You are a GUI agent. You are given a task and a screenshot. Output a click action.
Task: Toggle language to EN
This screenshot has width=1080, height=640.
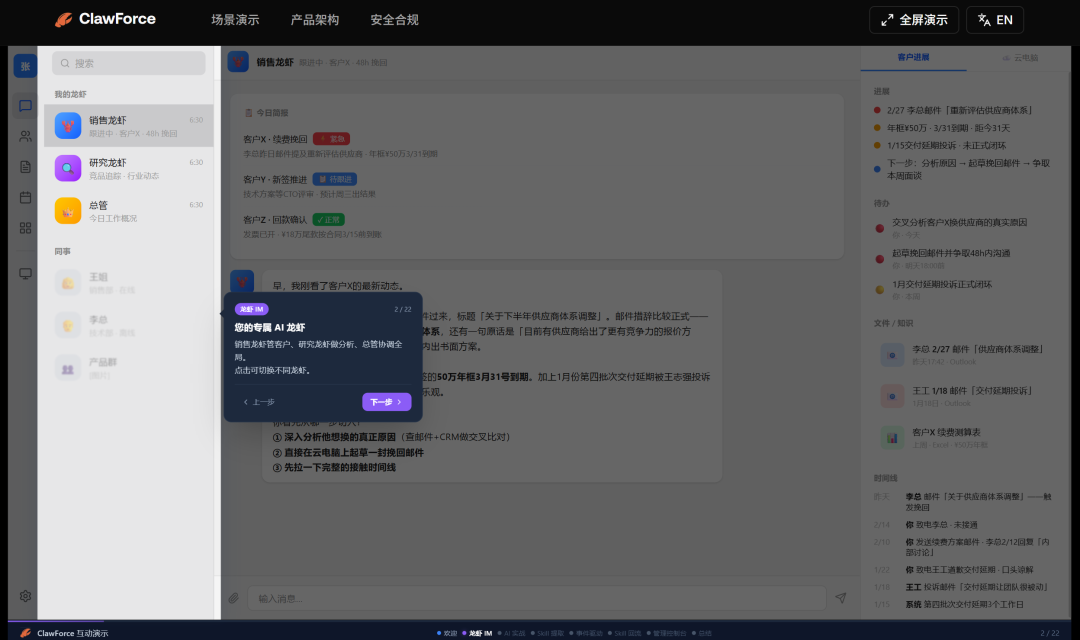pos(994,20)
